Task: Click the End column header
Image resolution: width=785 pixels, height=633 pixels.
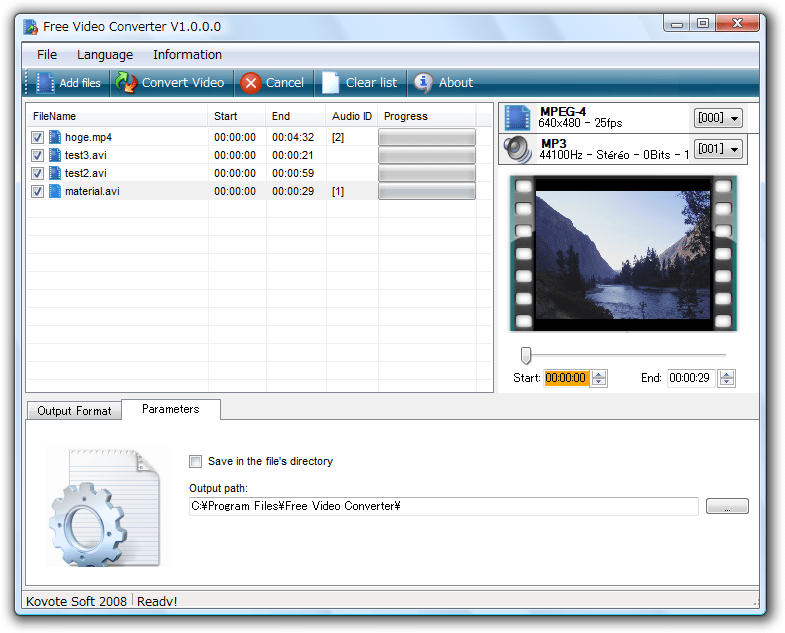Action: click(295, 116)
